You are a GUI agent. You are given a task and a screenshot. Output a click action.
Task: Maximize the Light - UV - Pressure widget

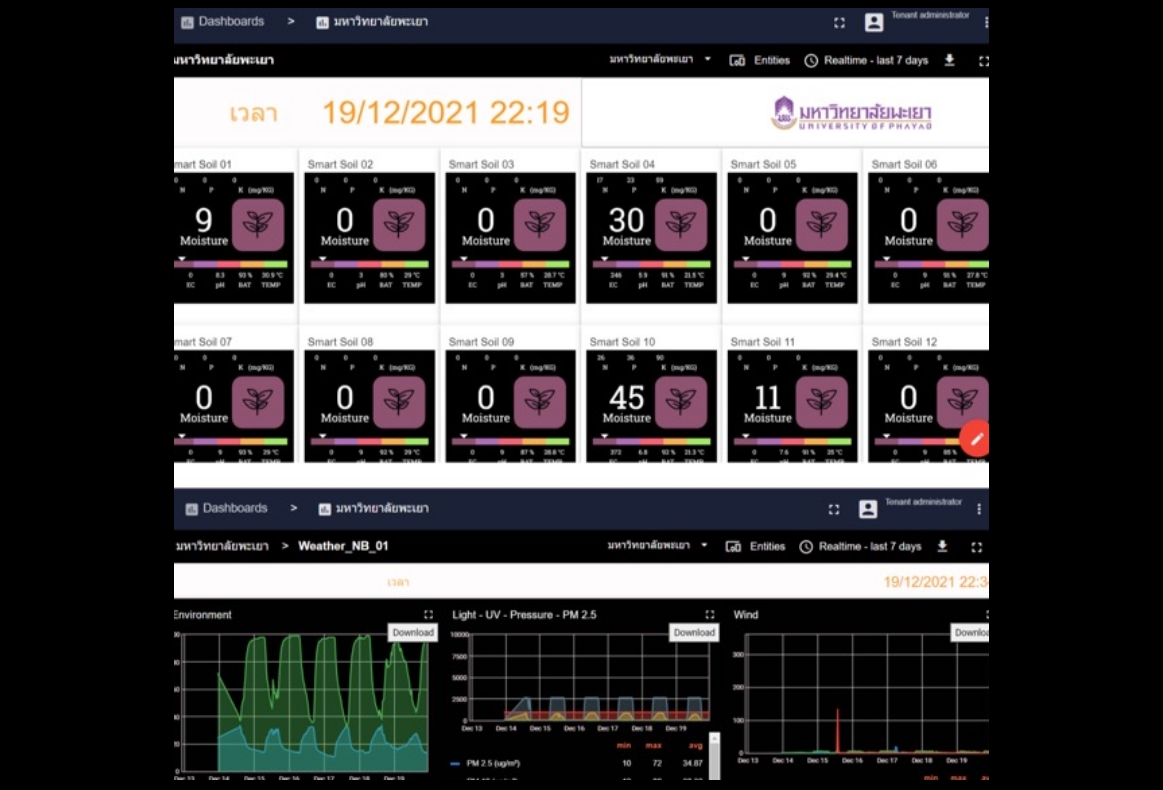(x=710, y=615)
